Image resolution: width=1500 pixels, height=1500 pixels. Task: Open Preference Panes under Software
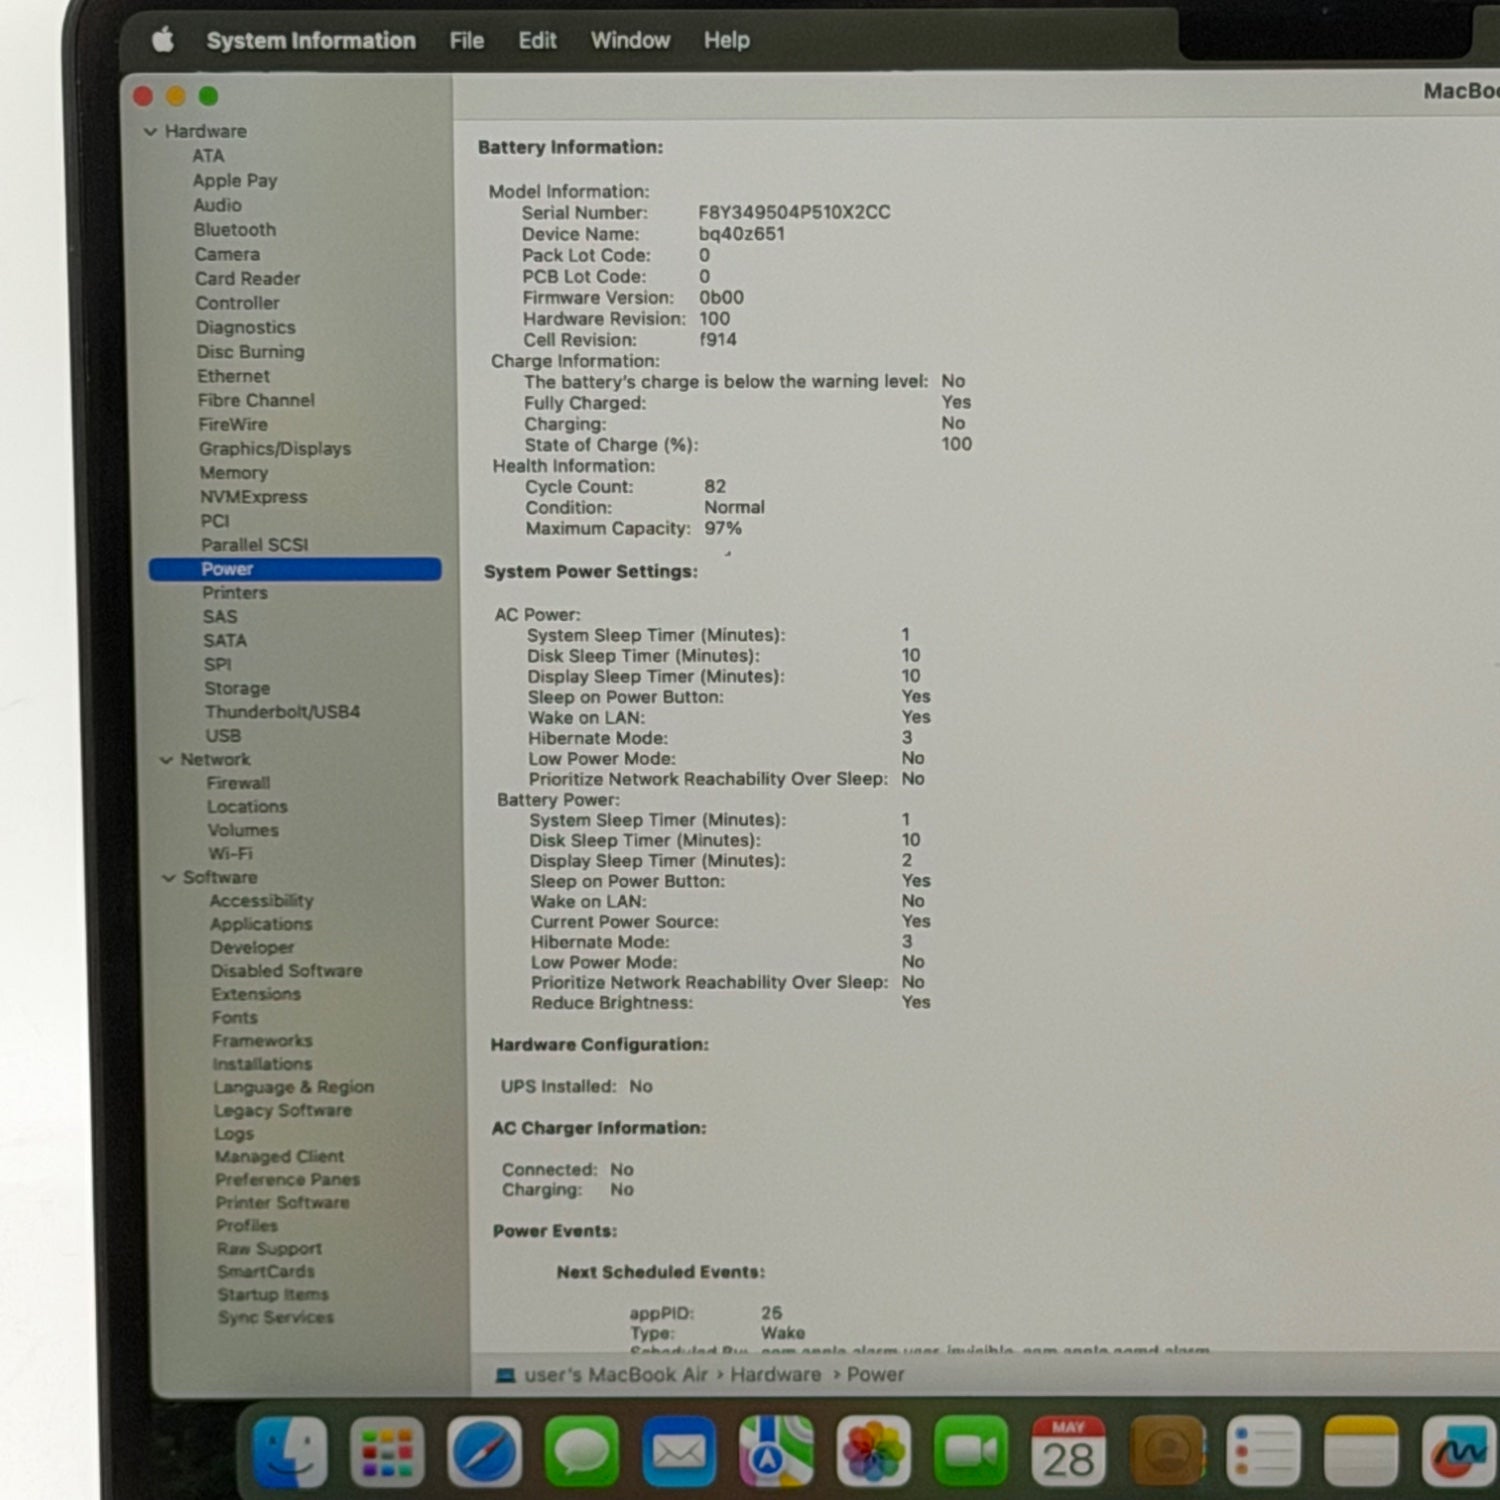(287, 1180)
